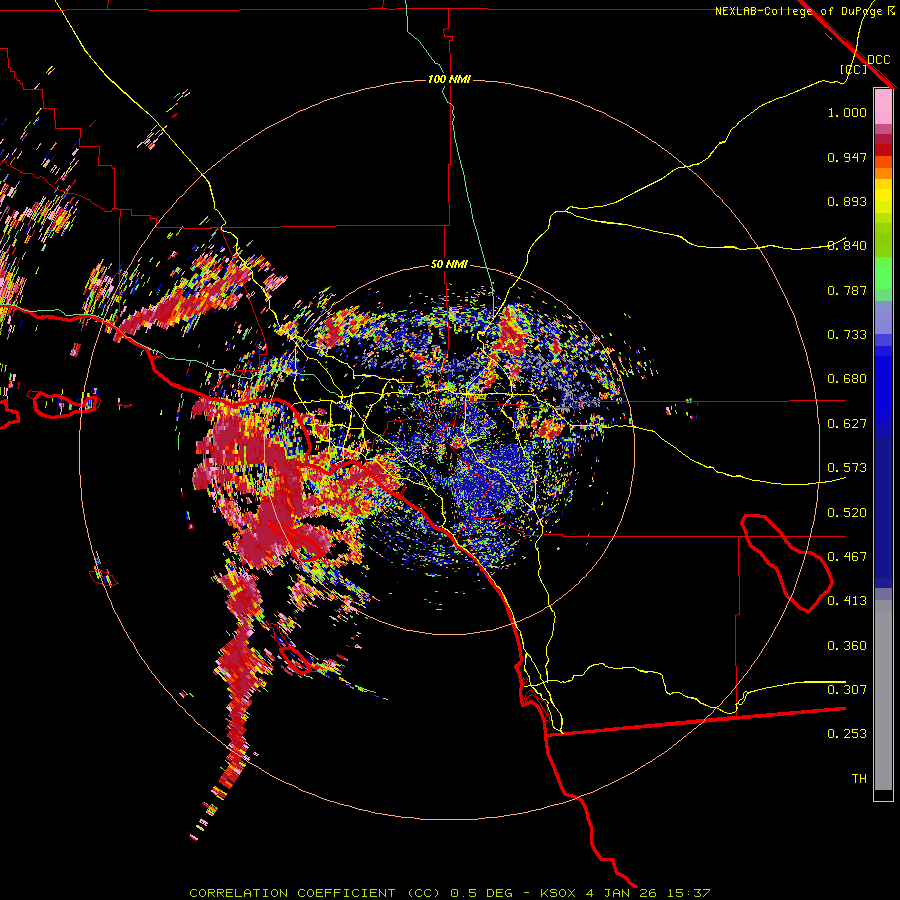Select the 0.893 scale value

coord(847,201)
